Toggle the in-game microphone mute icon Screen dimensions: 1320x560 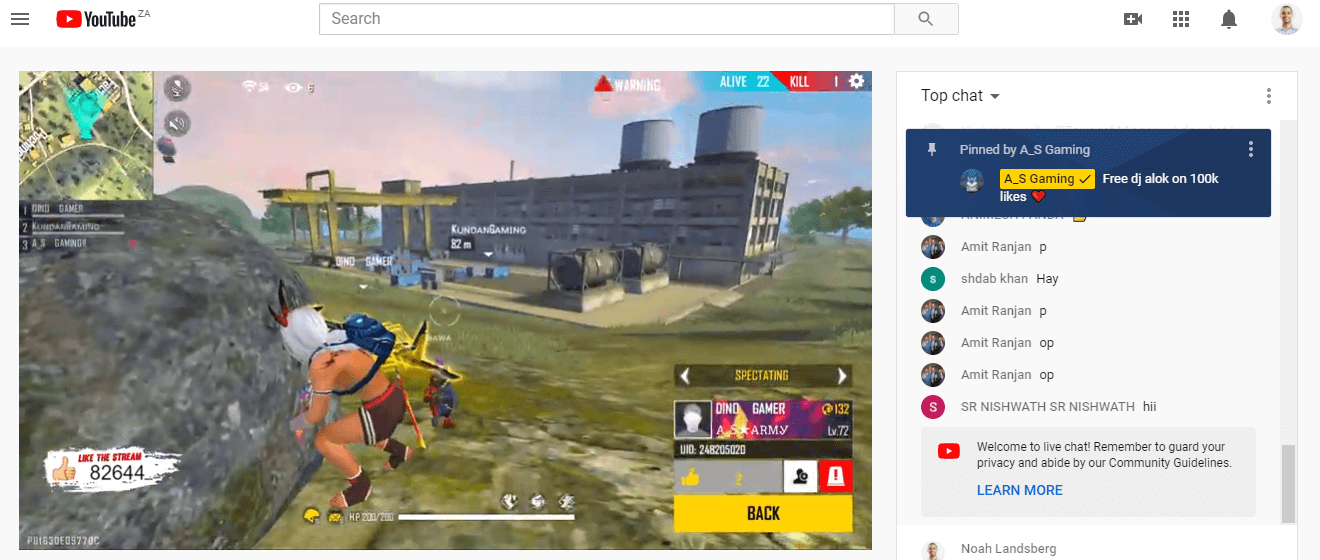[x=177, y=88]
